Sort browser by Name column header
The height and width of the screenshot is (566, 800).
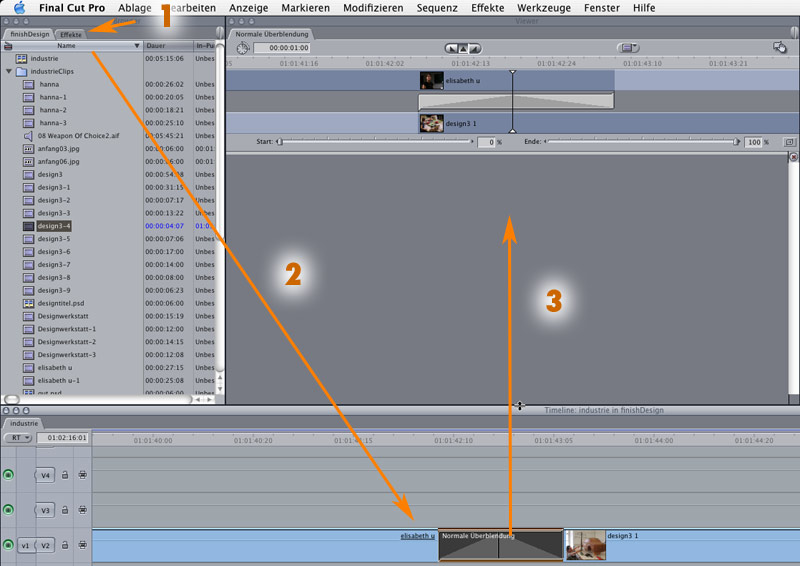coord(66,46)
